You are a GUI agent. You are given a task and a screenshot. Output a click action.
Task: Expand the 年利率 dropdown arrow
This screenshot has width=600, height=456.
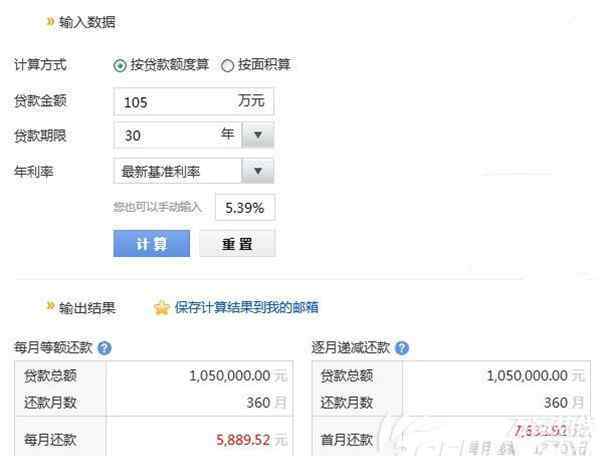(258, 171)
